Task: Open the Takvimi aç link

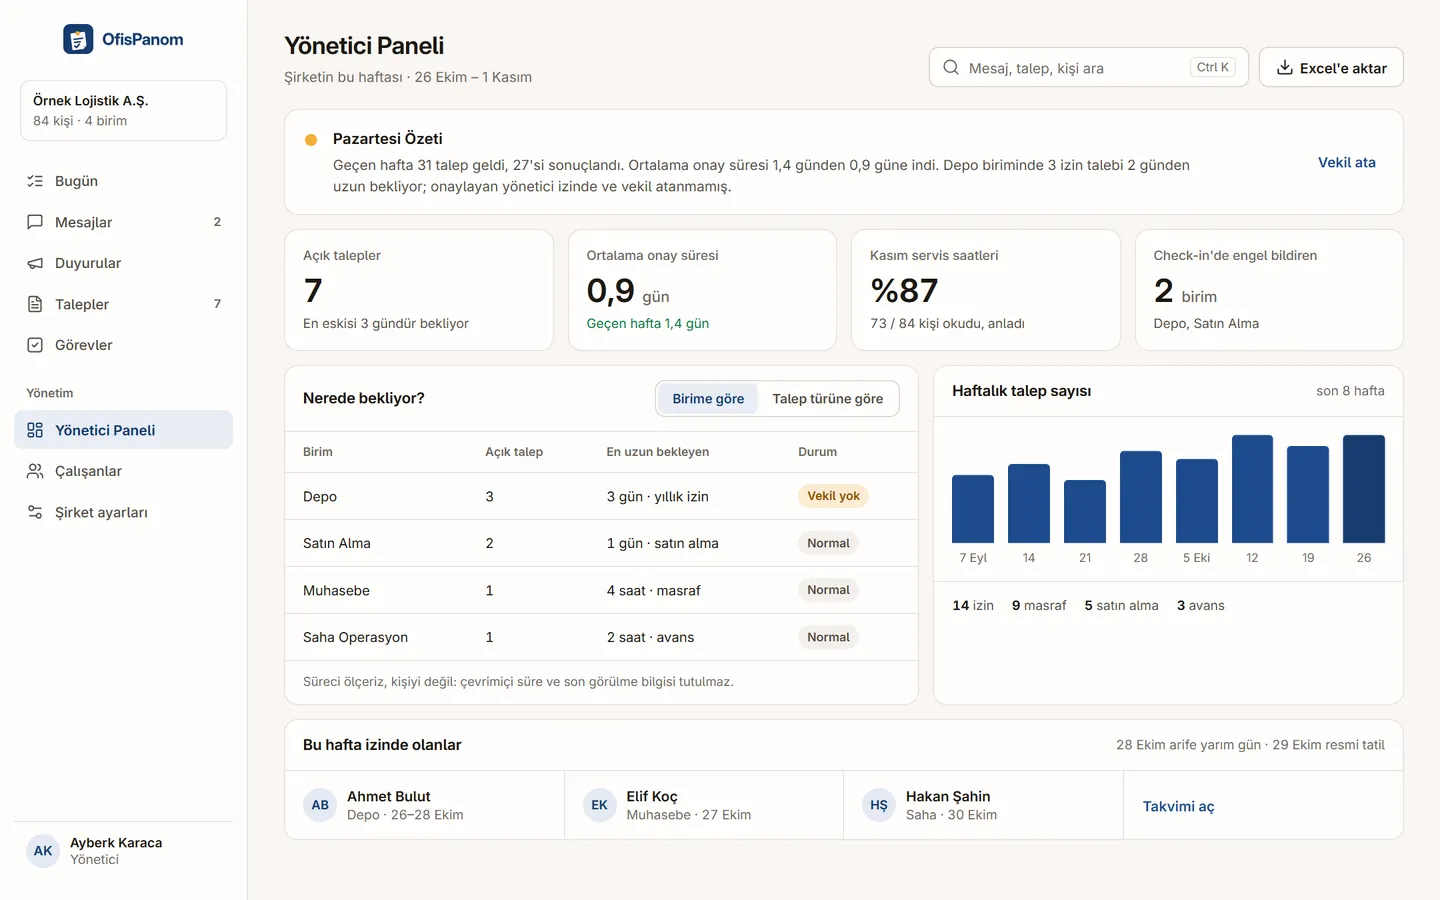Action: coord(1178,806)
